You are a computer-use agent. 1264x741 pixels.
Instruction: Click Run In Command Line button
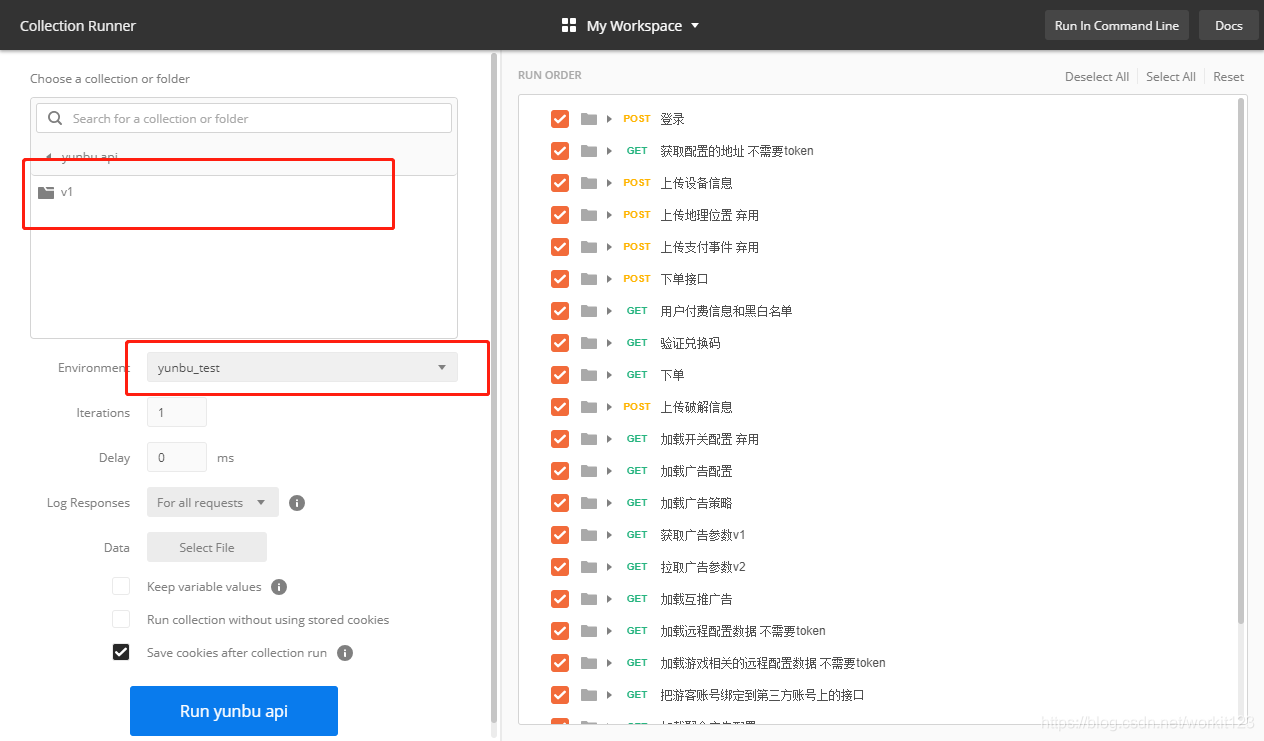tap(1116, 26)
